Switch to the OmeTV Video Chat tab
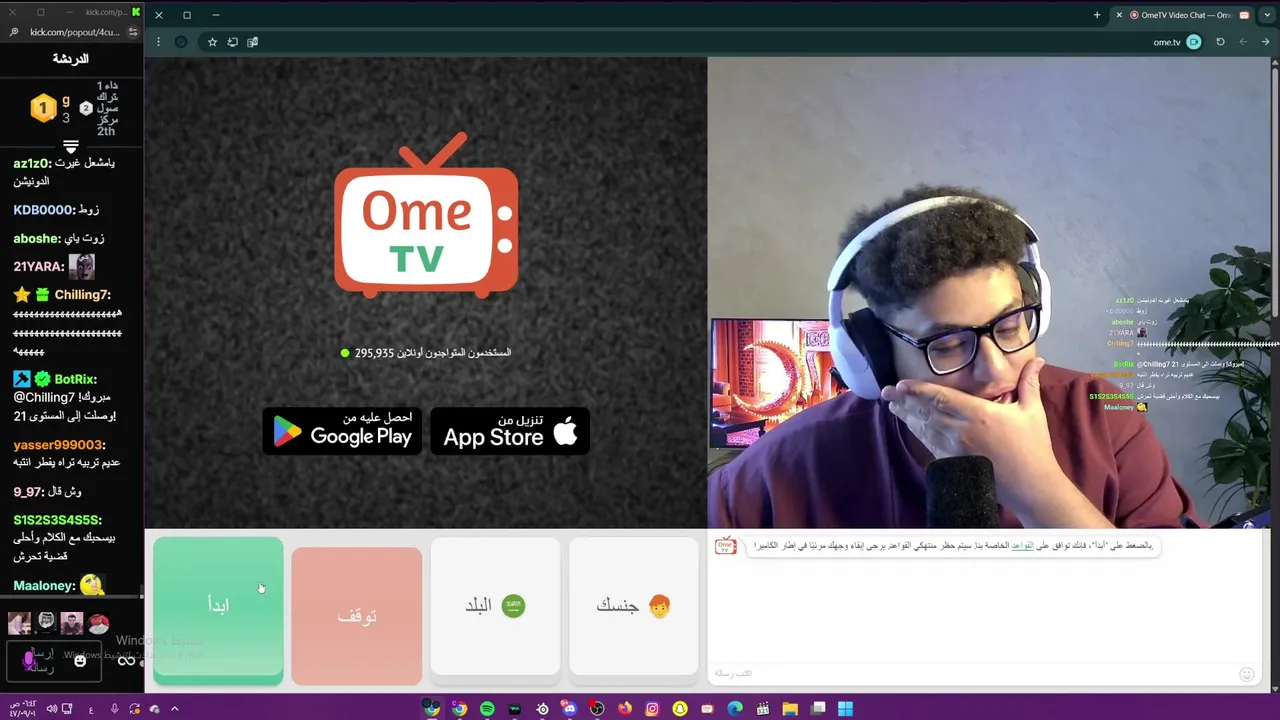This screenshot has width=1280, height=720. click(1182, 15)
